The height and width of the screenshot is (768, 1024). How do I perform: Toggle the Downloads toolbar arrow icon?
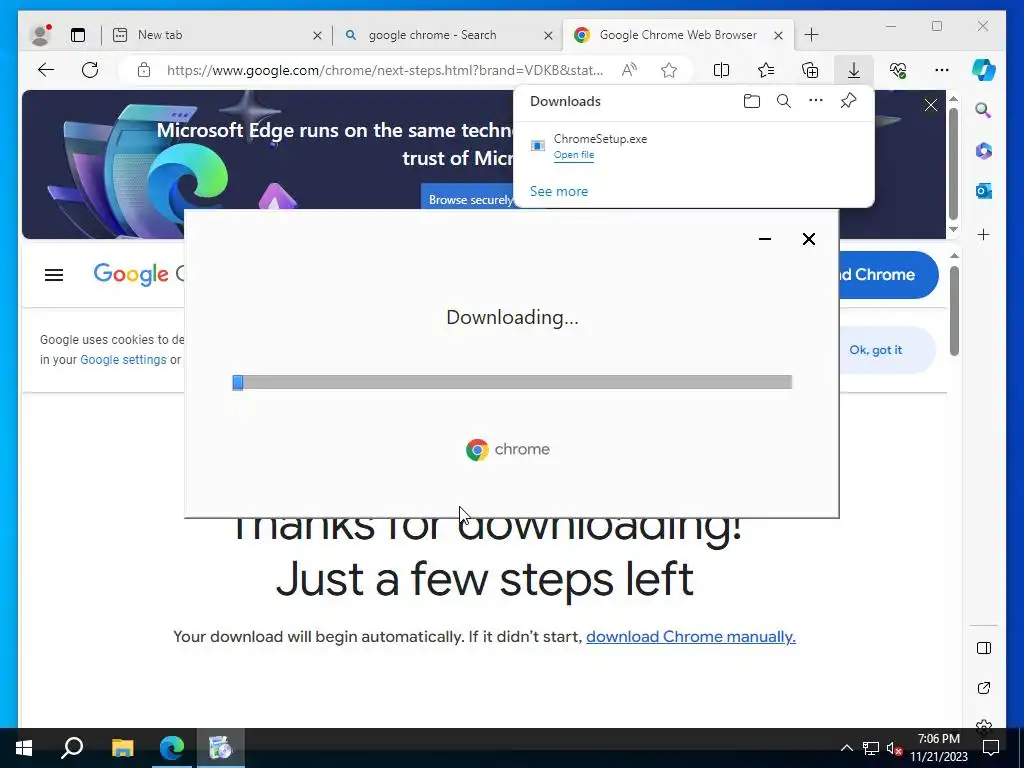pos(854,70)
